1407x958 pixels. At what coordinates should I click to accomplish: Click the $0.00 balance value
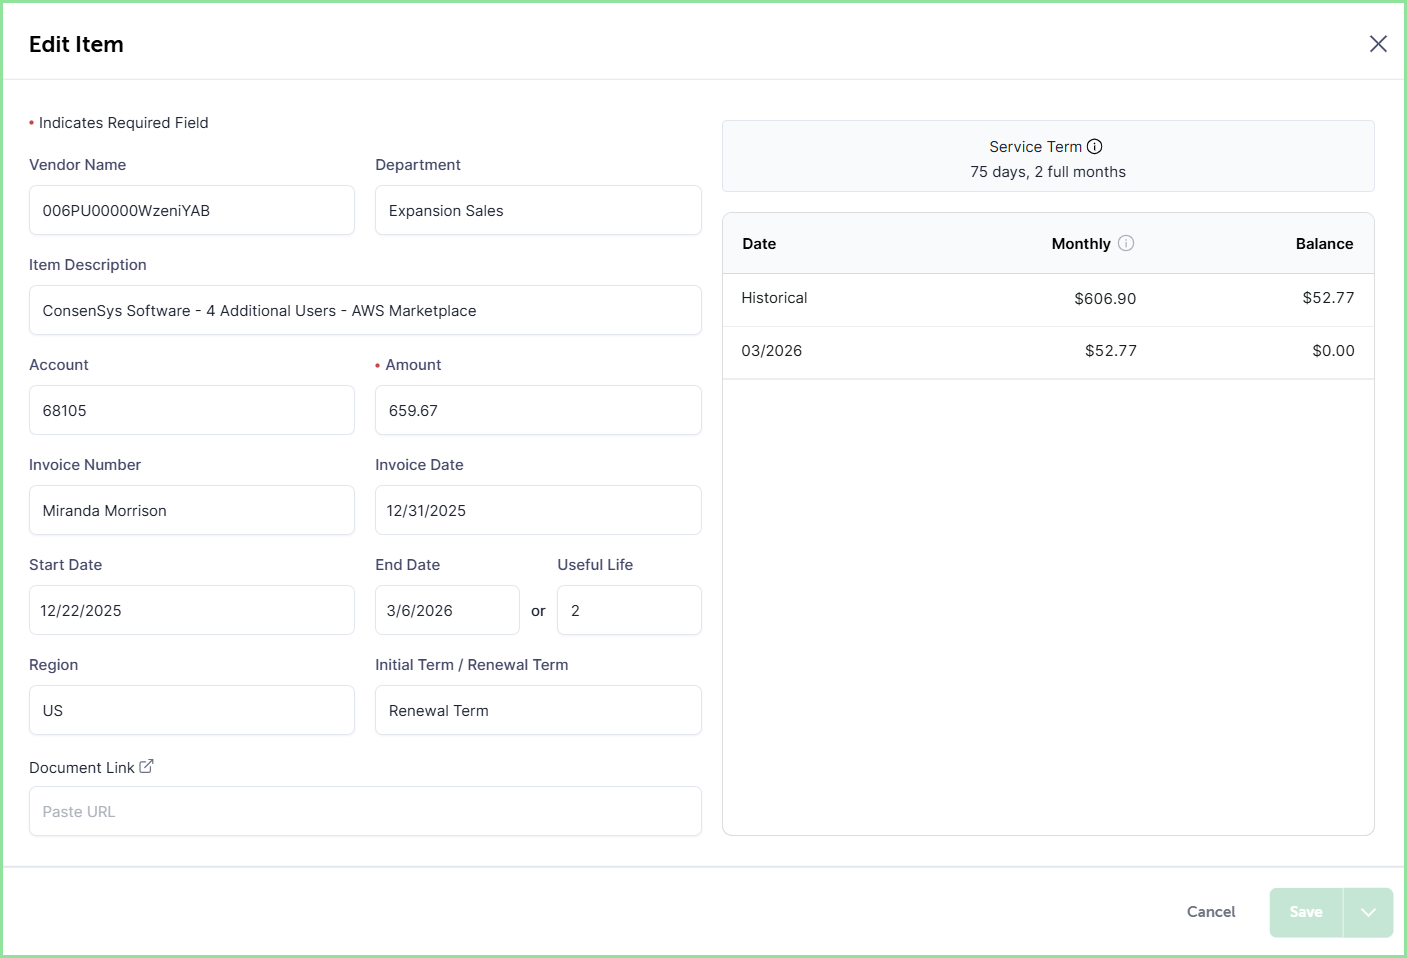(1333, 351)
